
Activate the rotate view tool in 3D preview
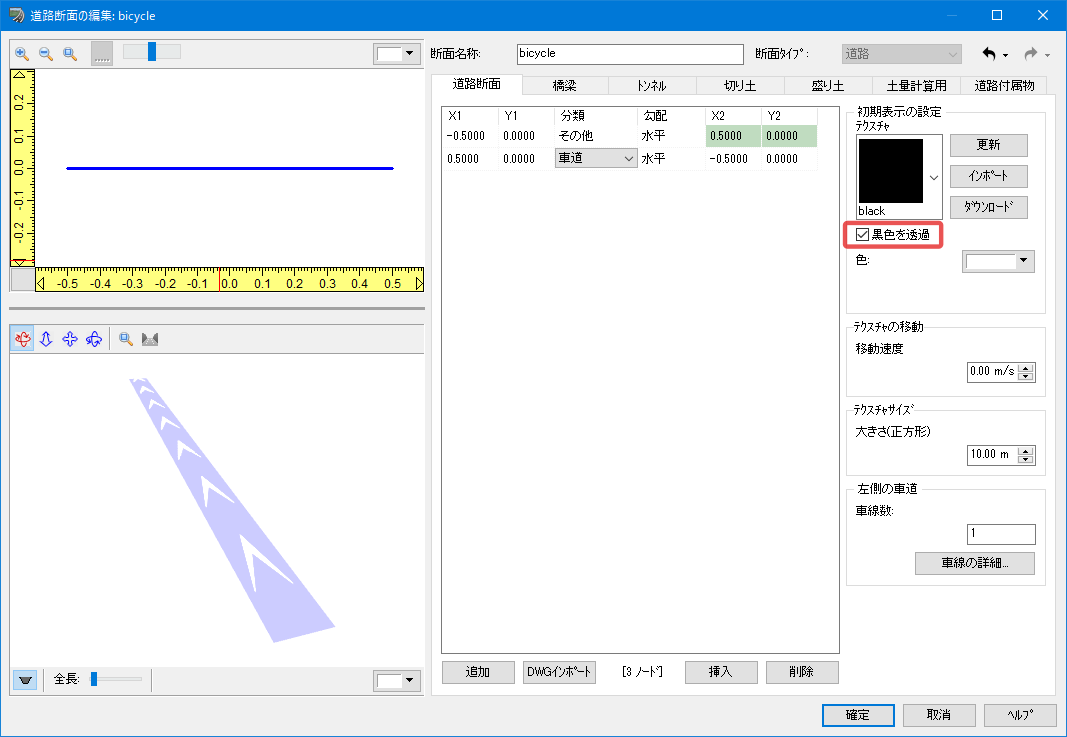[22, 339]
